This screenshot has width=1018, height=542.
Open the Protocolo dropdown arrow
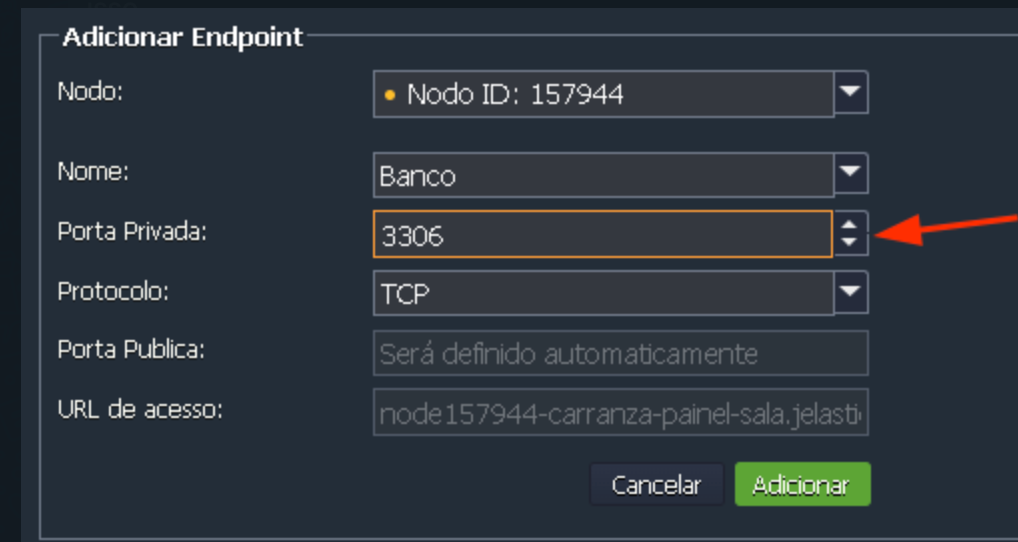coord(850,292)
